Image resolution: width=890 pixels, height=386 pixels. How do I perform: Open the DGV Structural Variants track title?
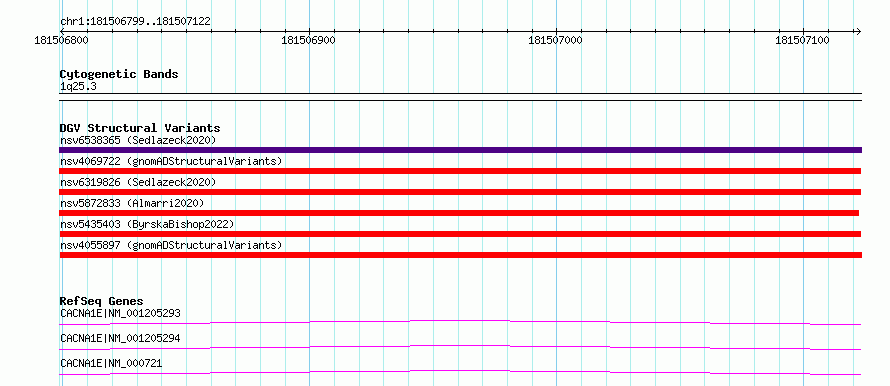tap(140, 128)
